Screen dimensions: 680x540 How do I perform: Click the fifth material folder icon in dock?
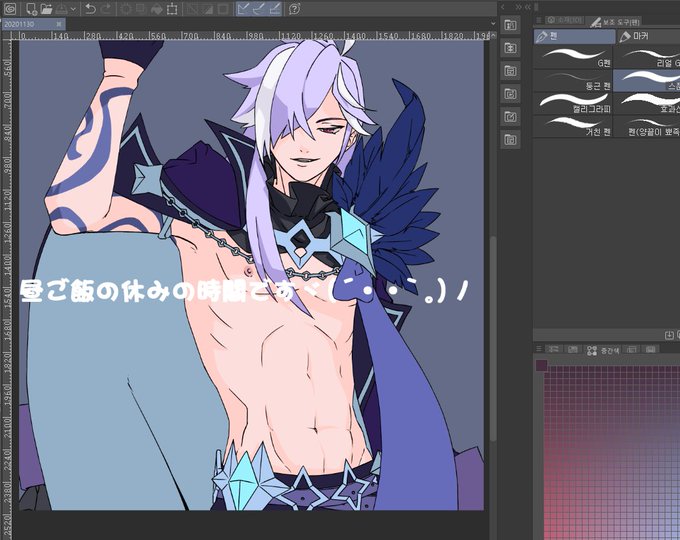[x=510, y=117]
